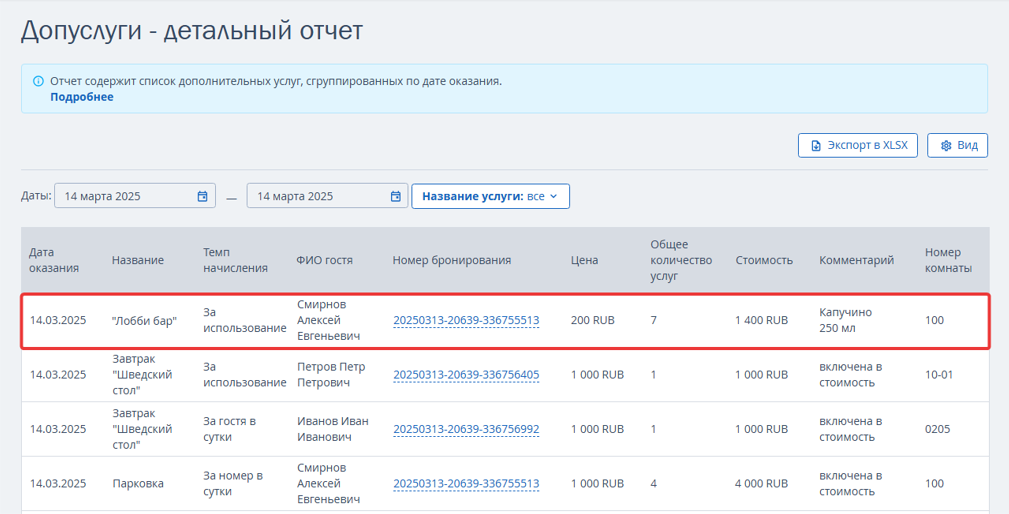Screen dimensions: 1009x514
Task: Click the 4 000 RUB cost cell
Action: coord(761,484)
